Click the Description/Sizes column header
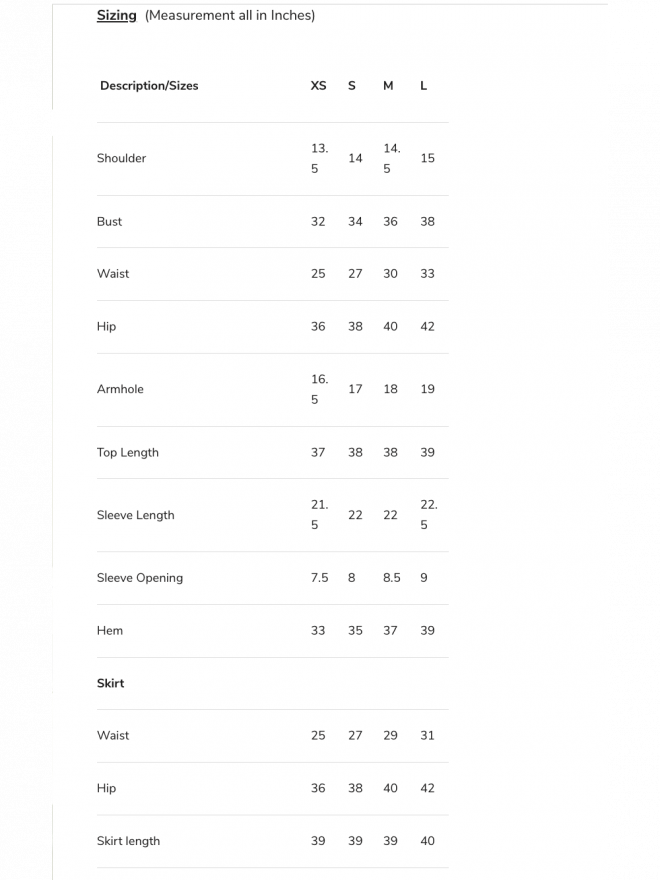 (149, 86)
